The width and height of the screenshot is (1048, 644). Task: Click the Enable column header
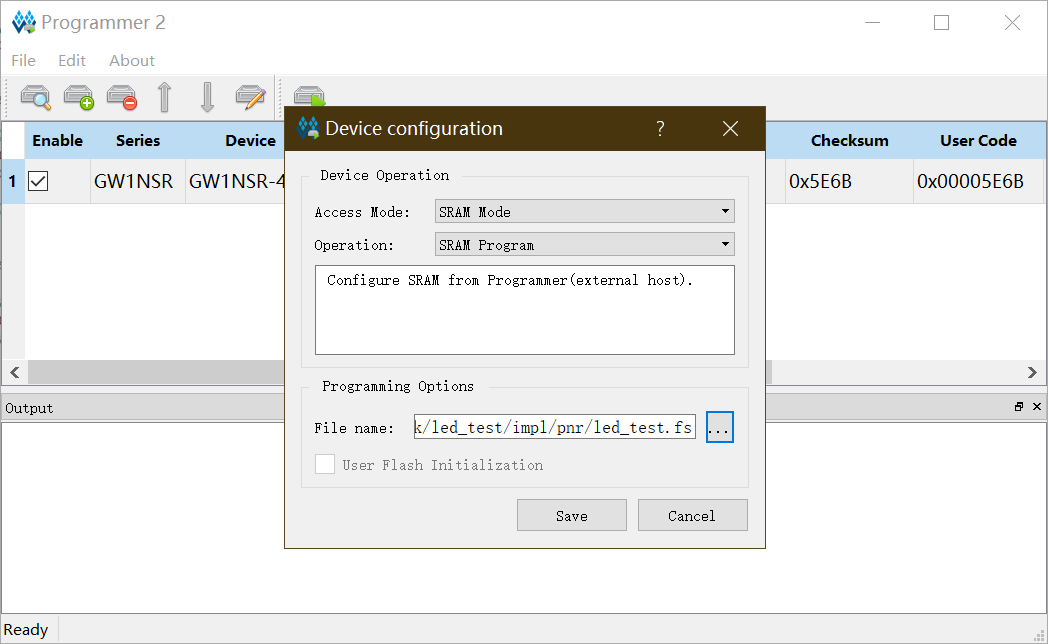[x=57, y=140]
